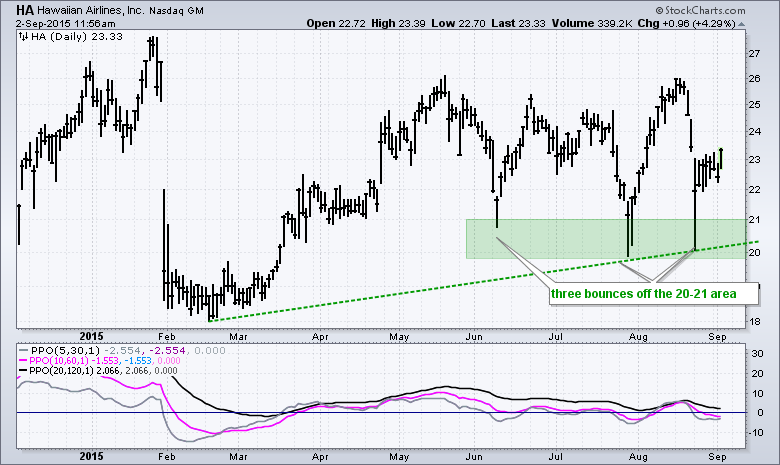The height and width of the screenshot is (465, 780).
Task: Click the PPO(10,60,1) indicator legend label
Action: [x=59, y=361]
